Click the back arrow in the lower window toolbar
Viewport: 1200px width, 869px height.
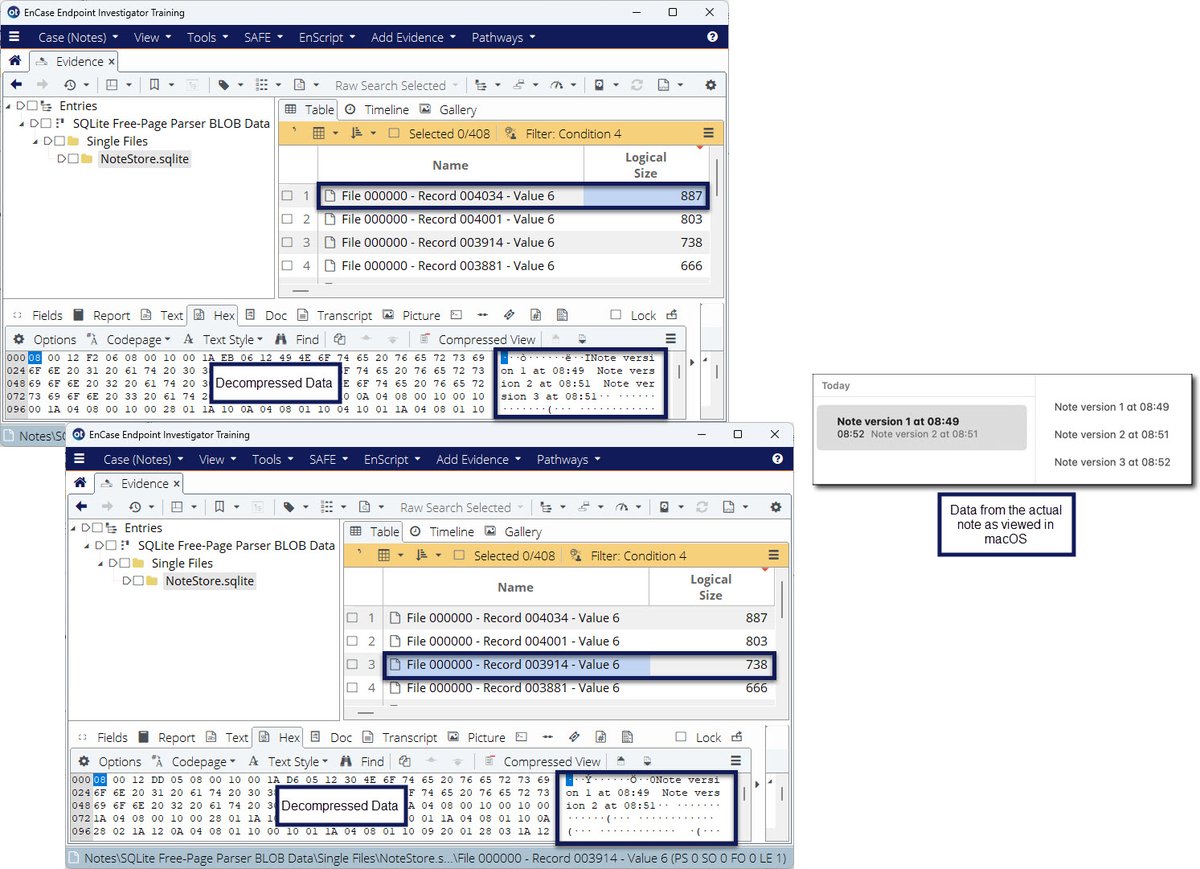[x=81, y=508]
